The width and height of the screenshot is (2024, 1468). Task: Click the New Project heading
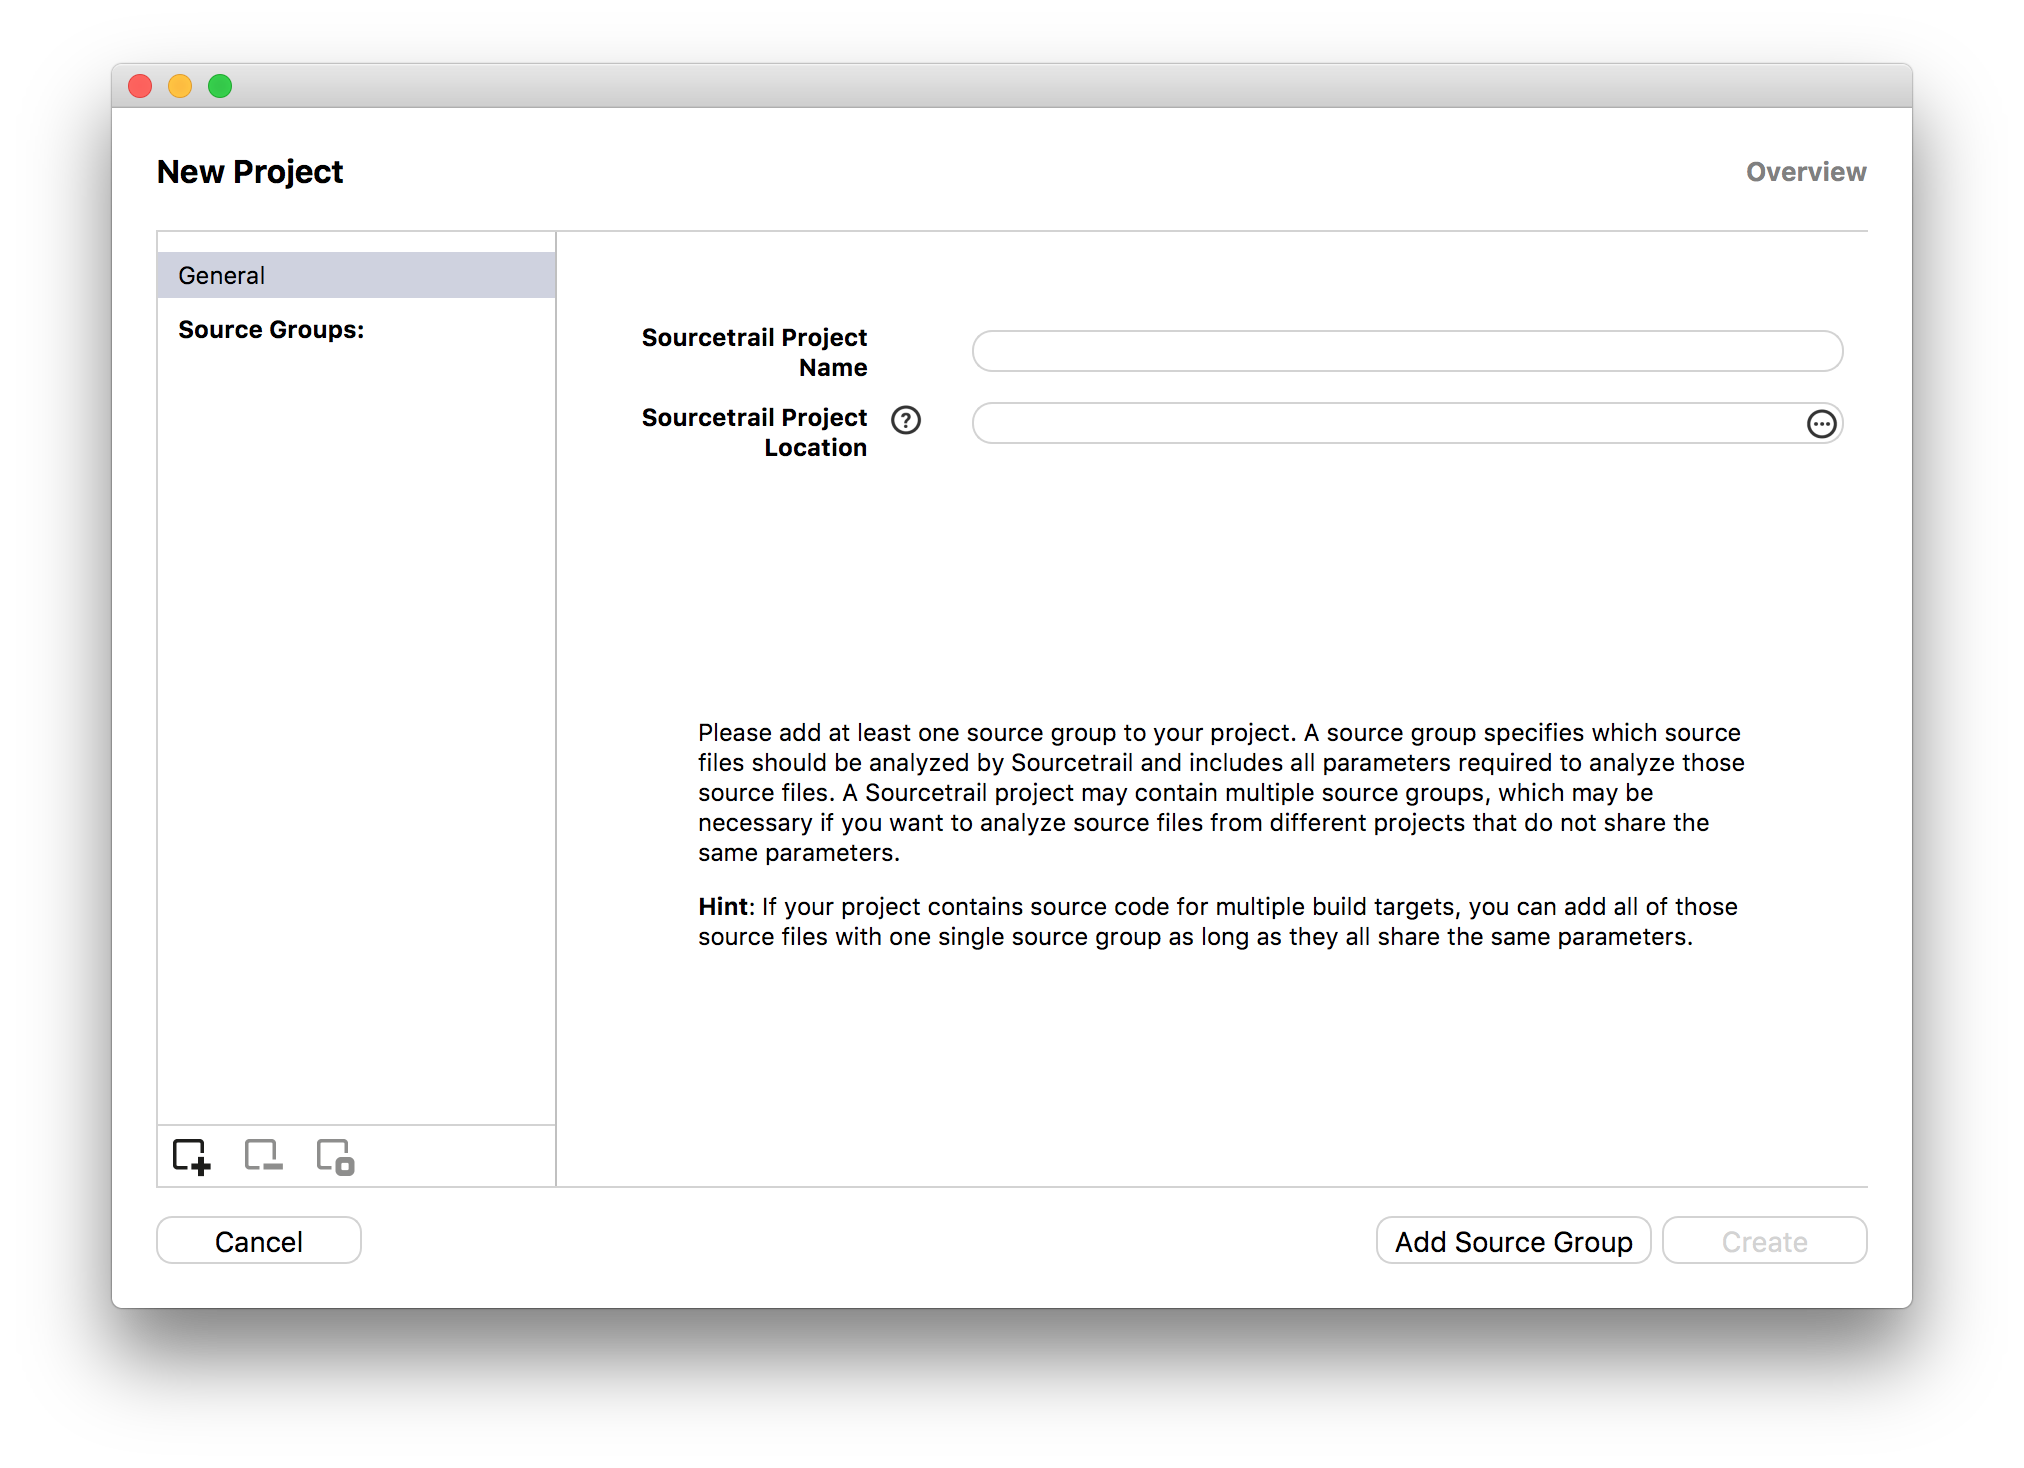point(250,172)
